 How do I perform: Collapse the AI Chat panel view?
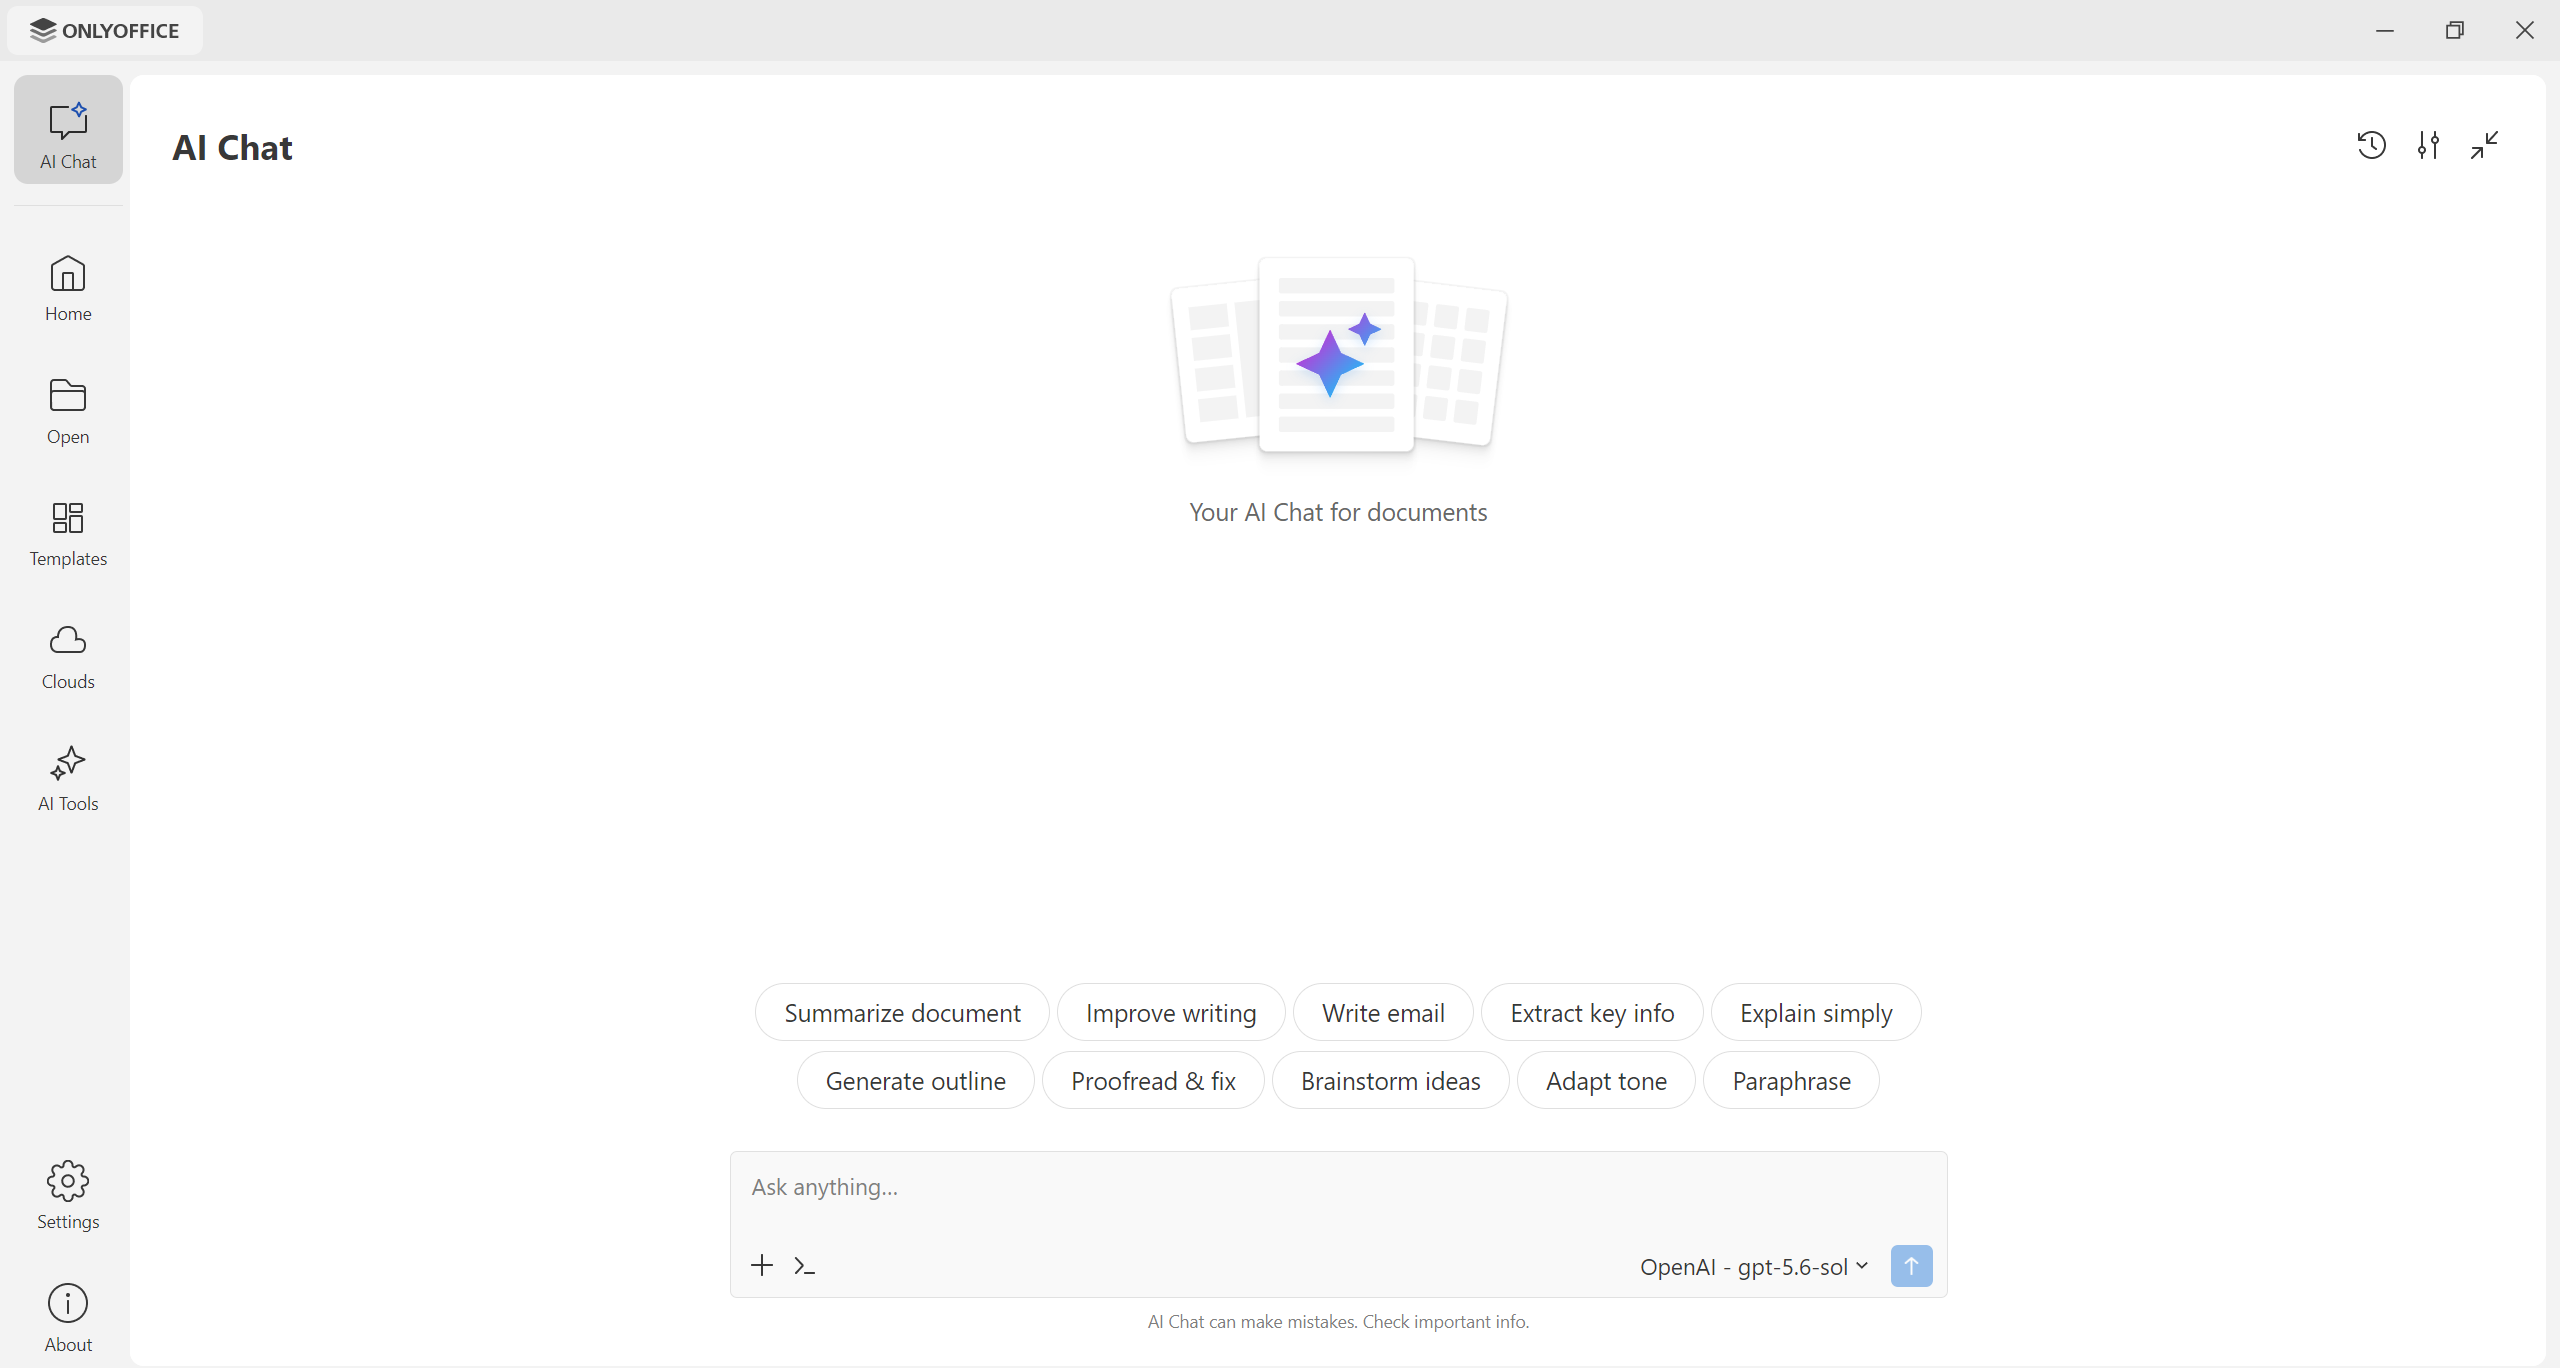click(2485, 146)
